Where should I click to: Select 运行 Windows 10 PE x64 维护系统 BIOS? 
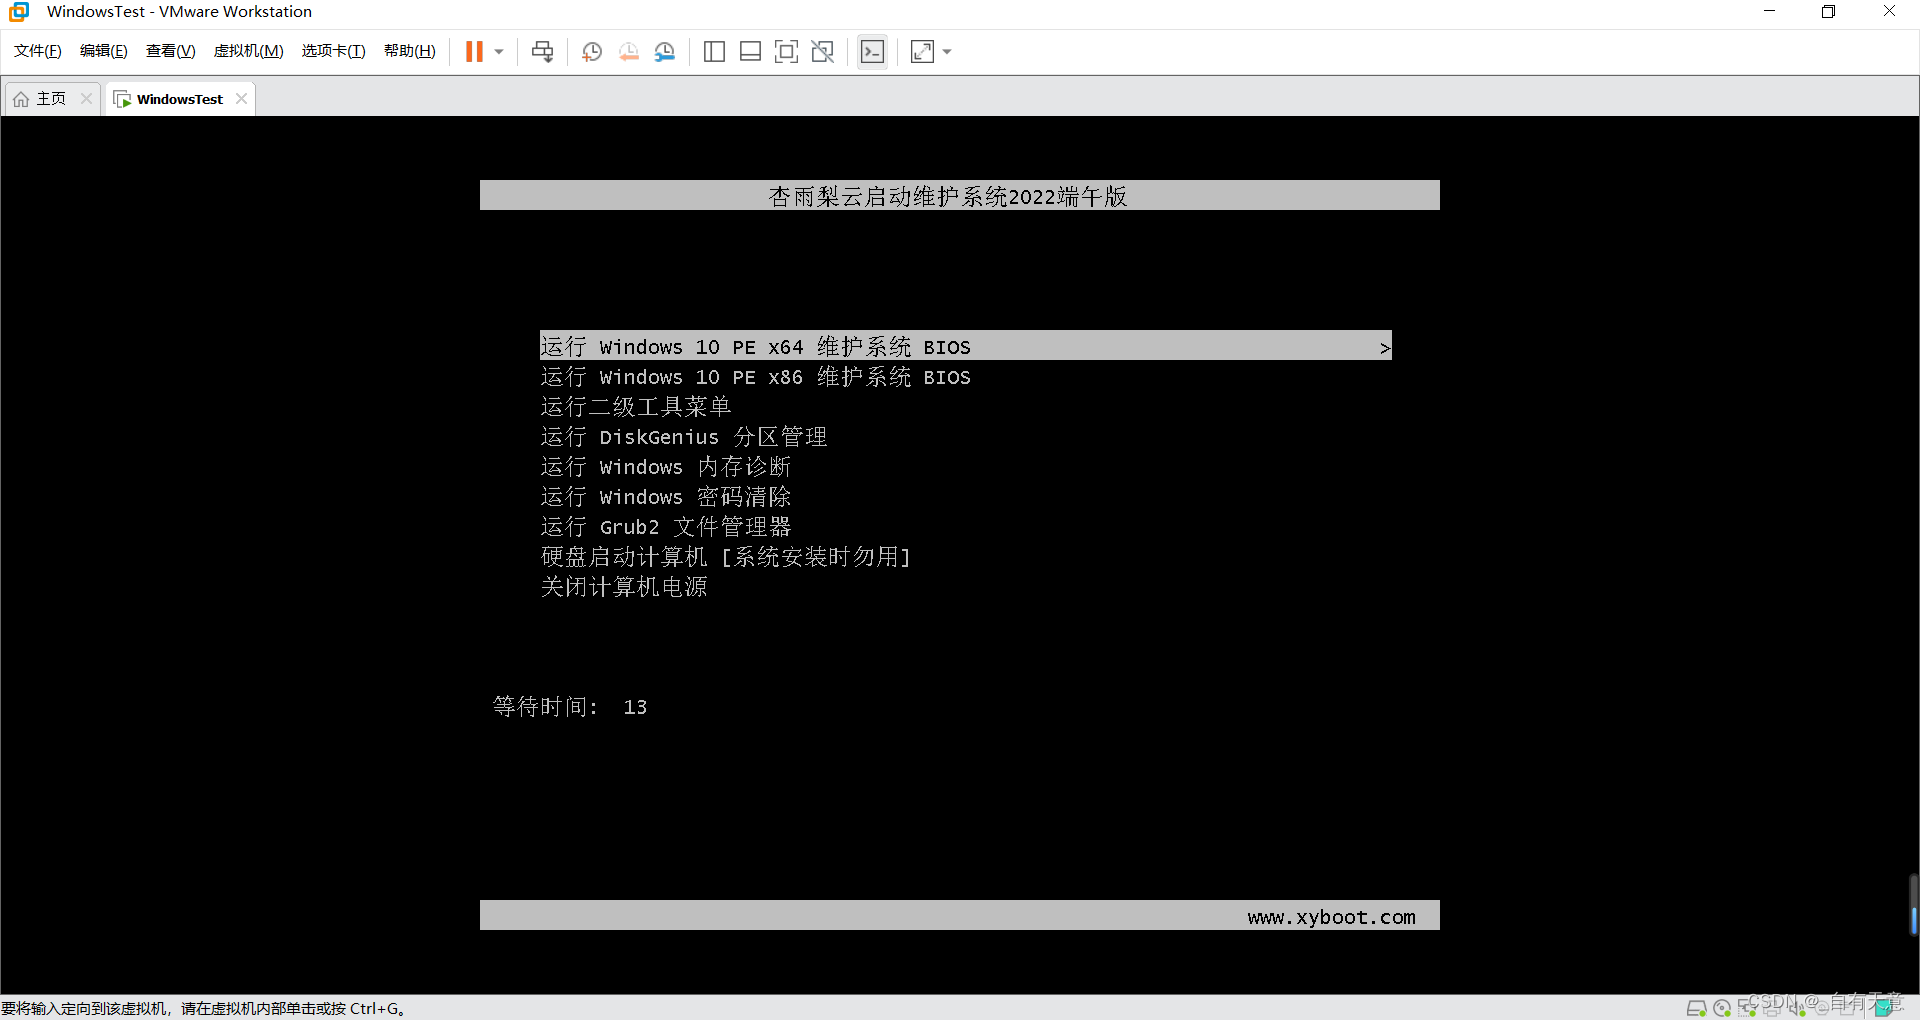pos(965,346)
